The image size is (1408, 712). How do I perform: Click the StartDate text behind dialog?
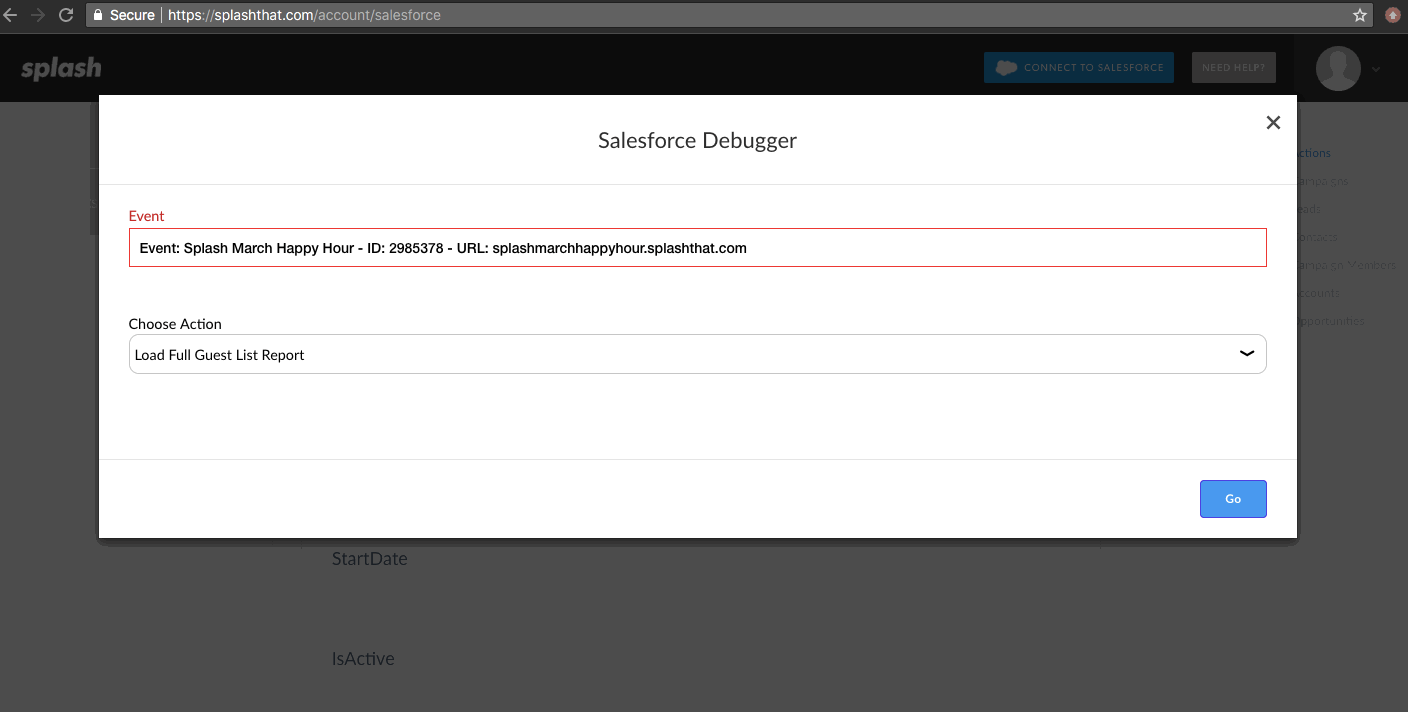[370, 559]
